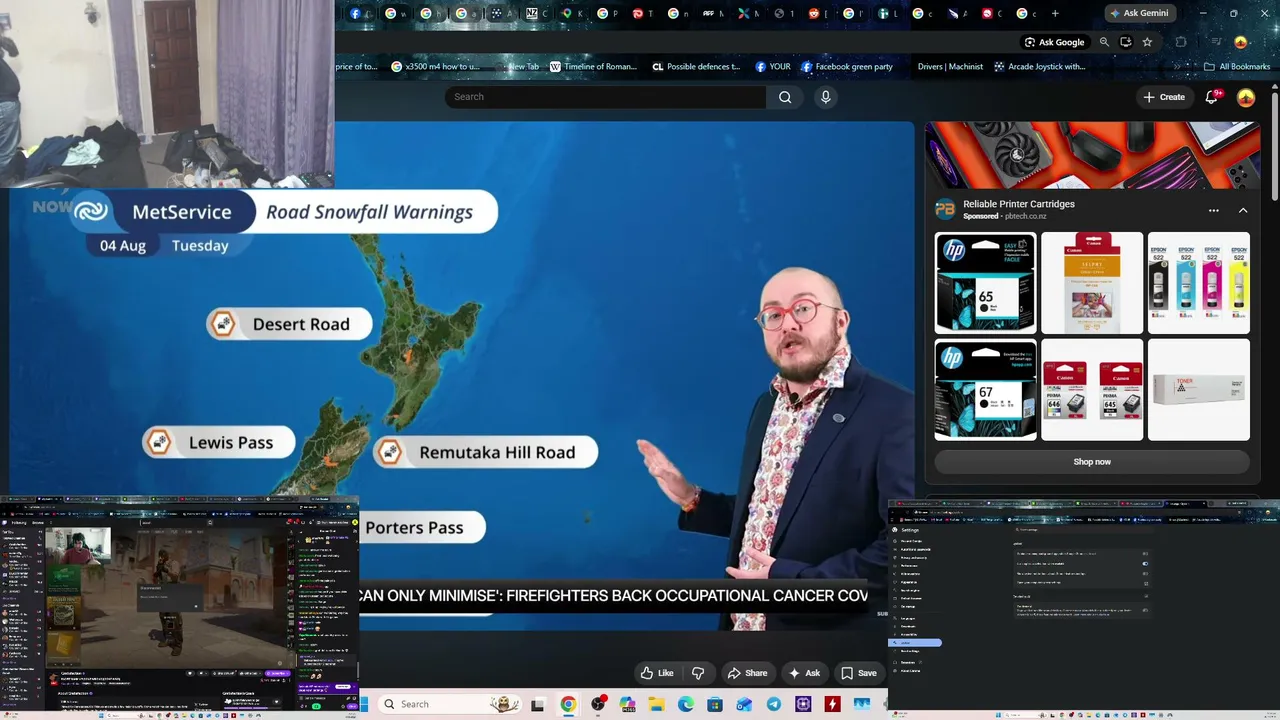Click the PB Tech advertiser logo

945,209
